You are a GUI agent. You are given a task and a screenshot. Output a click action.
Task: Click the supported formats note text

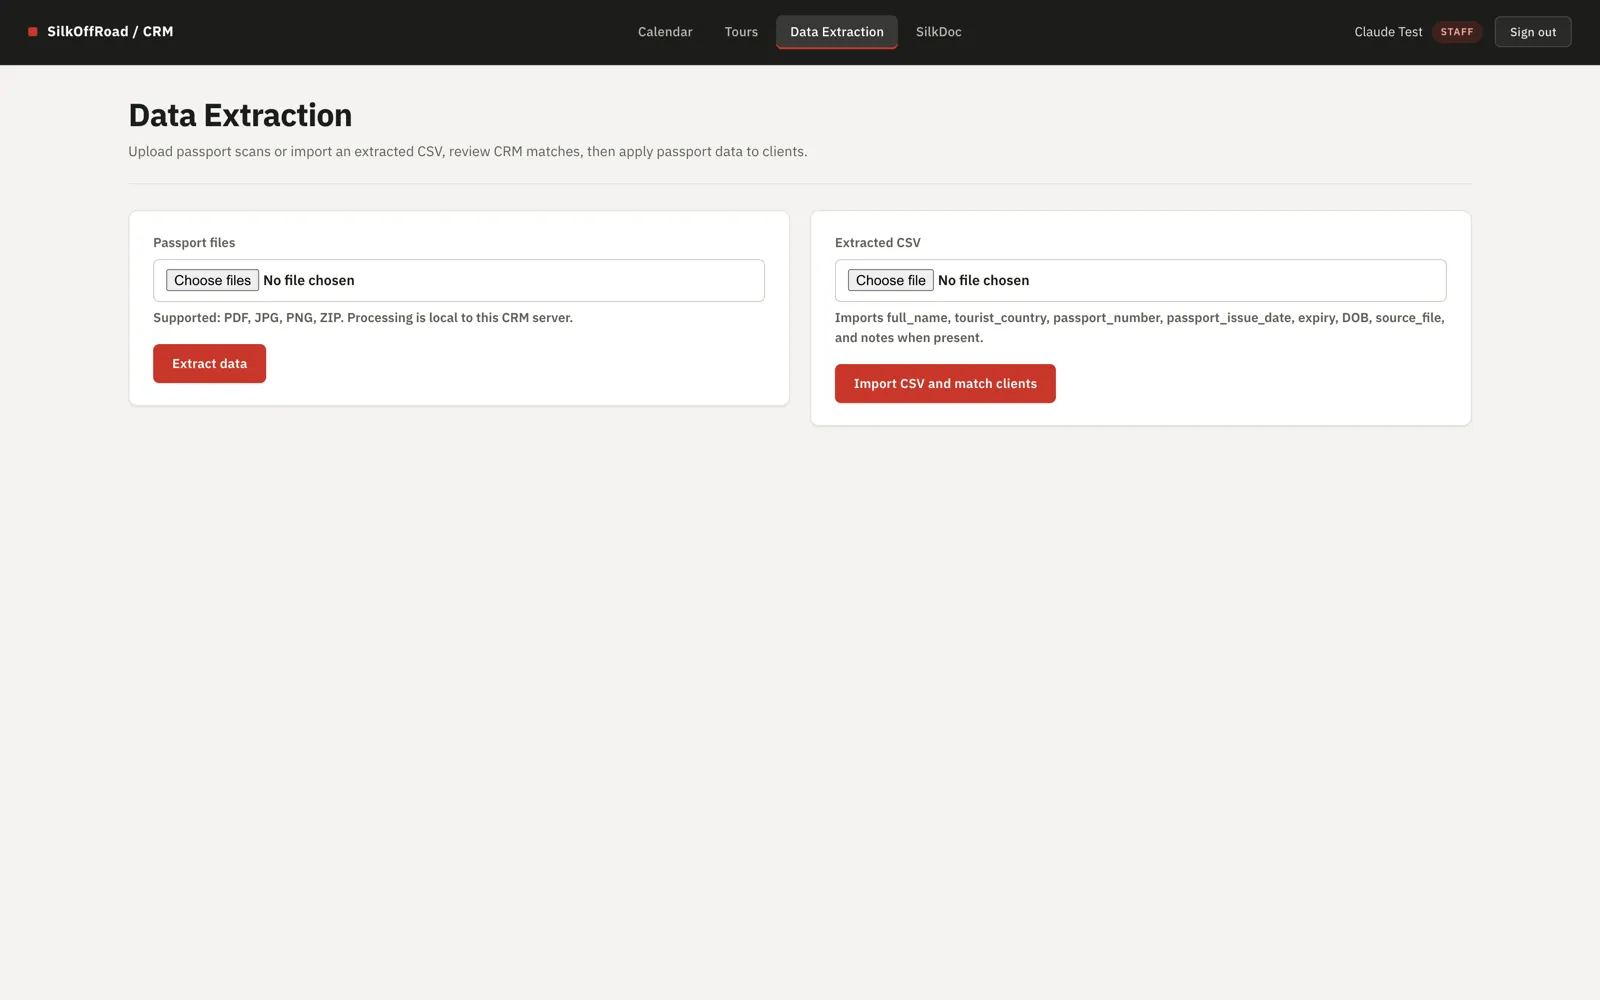point(363,318)
